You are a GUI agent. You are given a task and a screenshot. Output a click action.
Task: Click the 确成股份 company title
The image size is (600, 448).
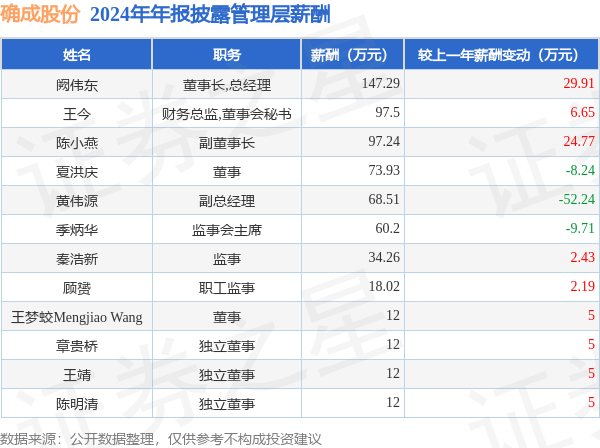tap(40, 15)
